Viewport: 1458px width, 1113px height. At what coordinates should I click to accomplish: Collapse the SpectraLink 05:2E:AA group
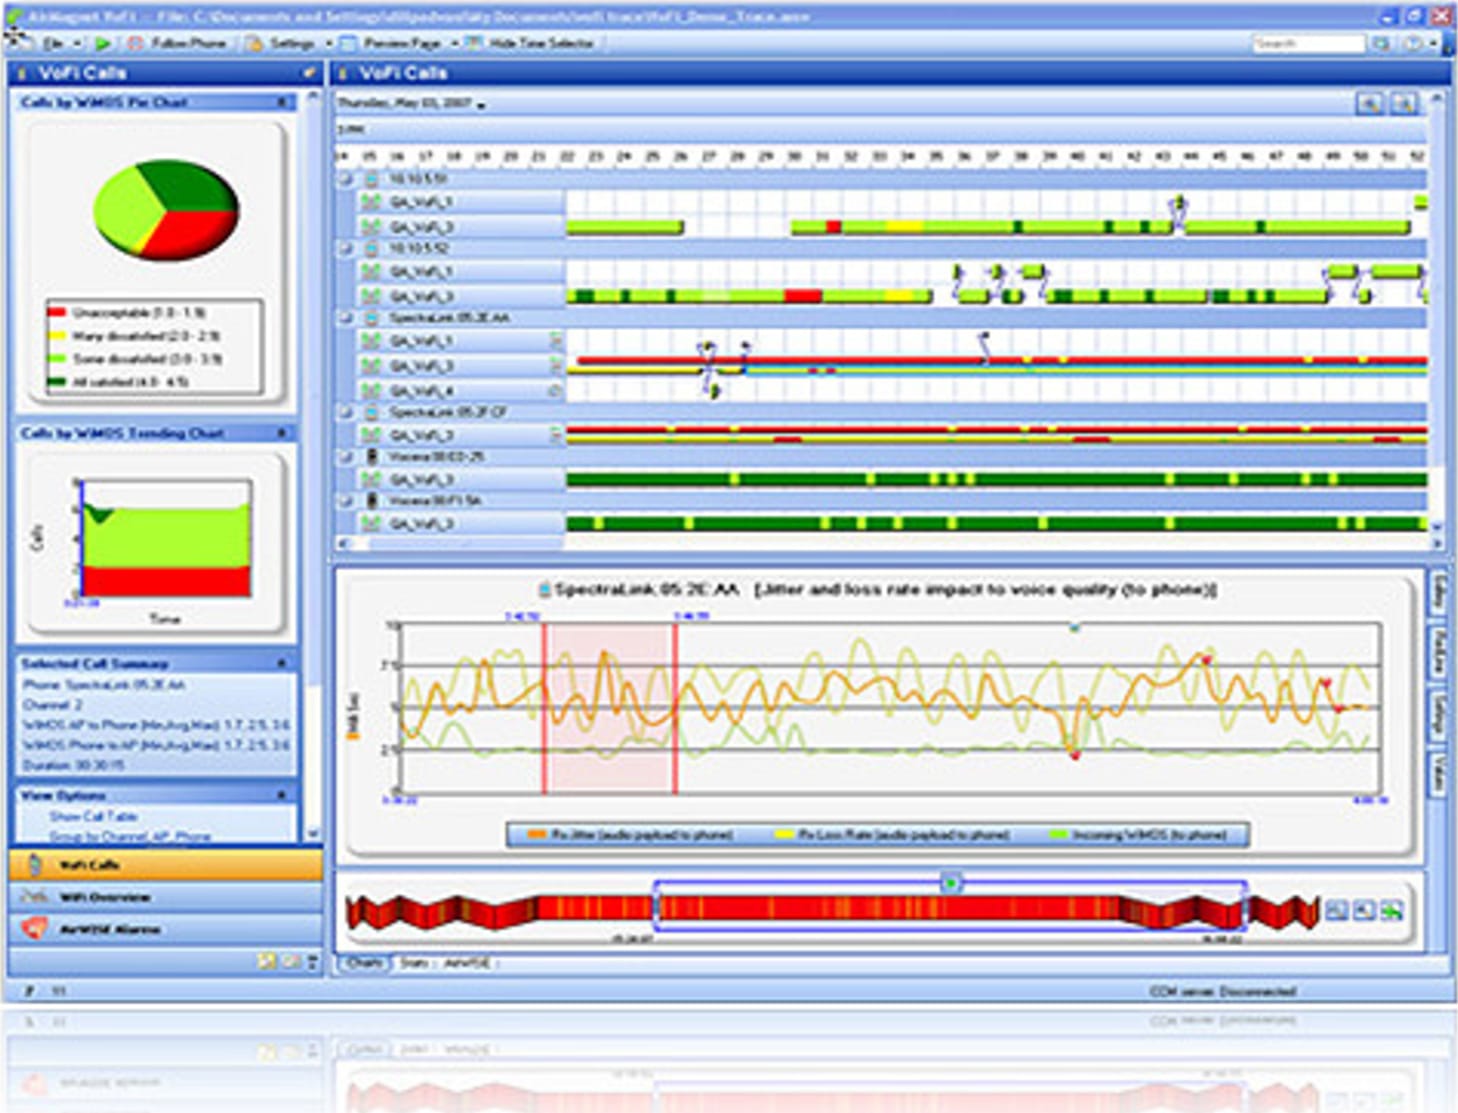coord(346,318)
